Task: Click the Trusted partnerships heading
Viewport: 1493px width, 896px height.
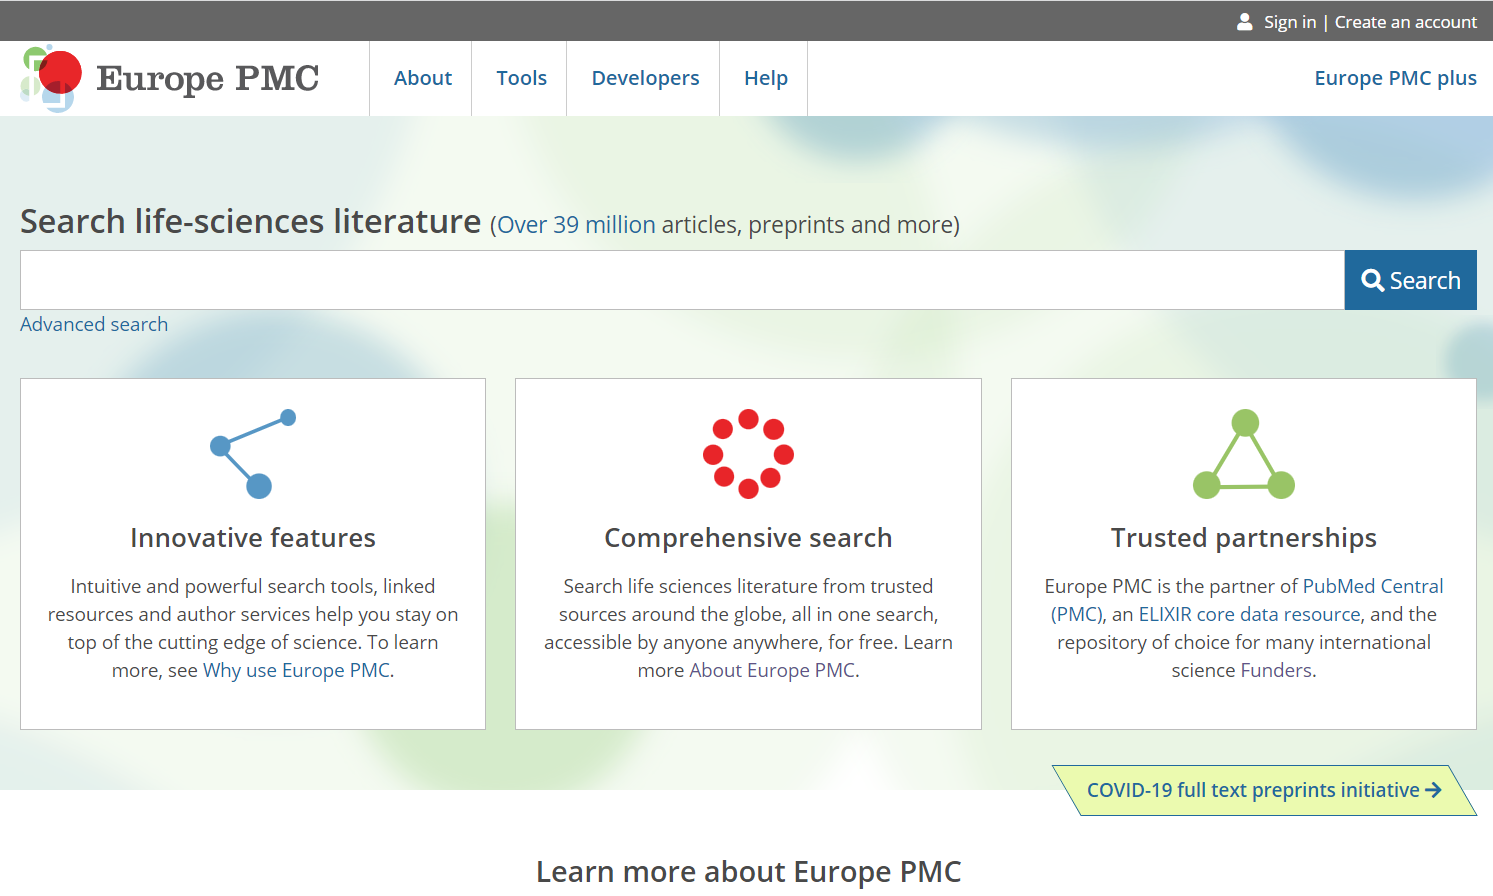Action: (x=1244, y=538)
